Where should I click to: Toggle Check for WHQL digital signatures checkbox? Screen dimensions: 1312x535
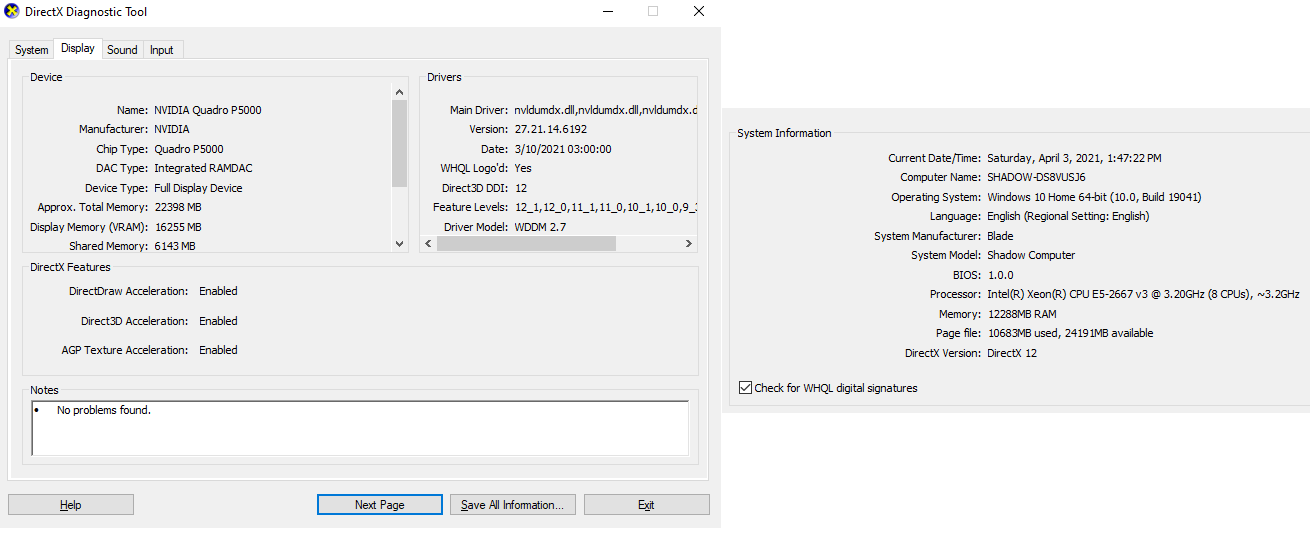[745, 388]
